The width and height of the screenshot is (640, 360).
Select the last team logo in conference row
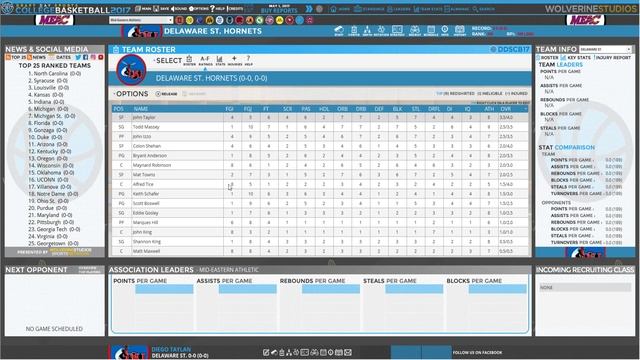click(x=309, y=20)
